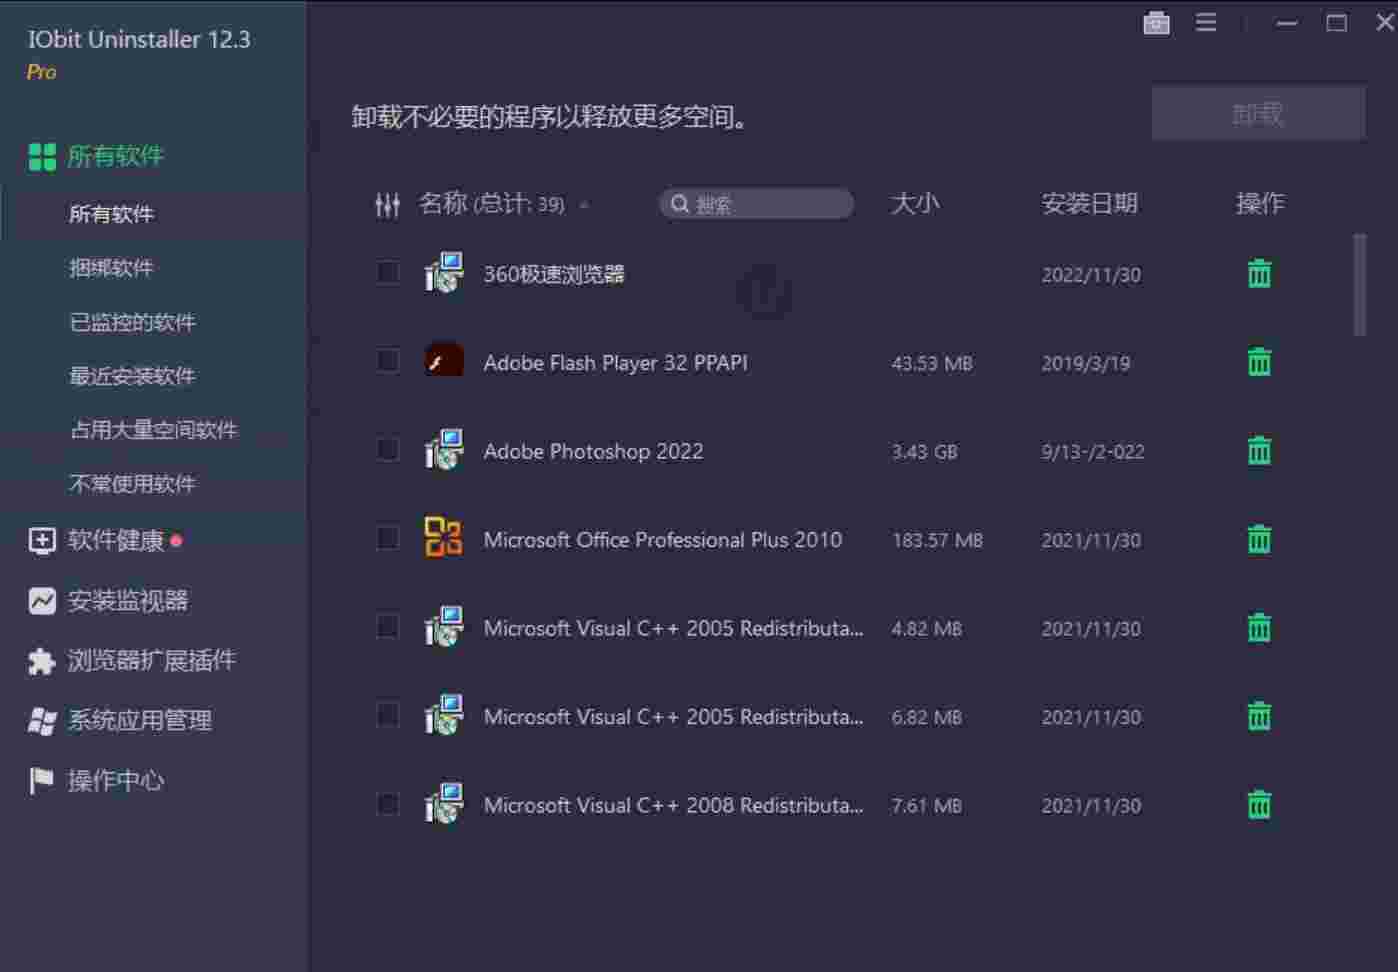Check the box for Microsoft Office Professional Plus 2010
This screenshot has width=1398, height=972.
coord(388,537)
